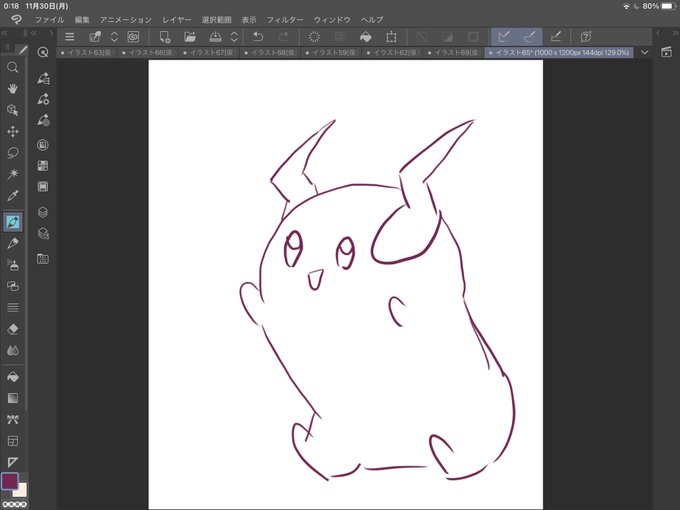Select the highlighted Pen tool

click(13, 222)
